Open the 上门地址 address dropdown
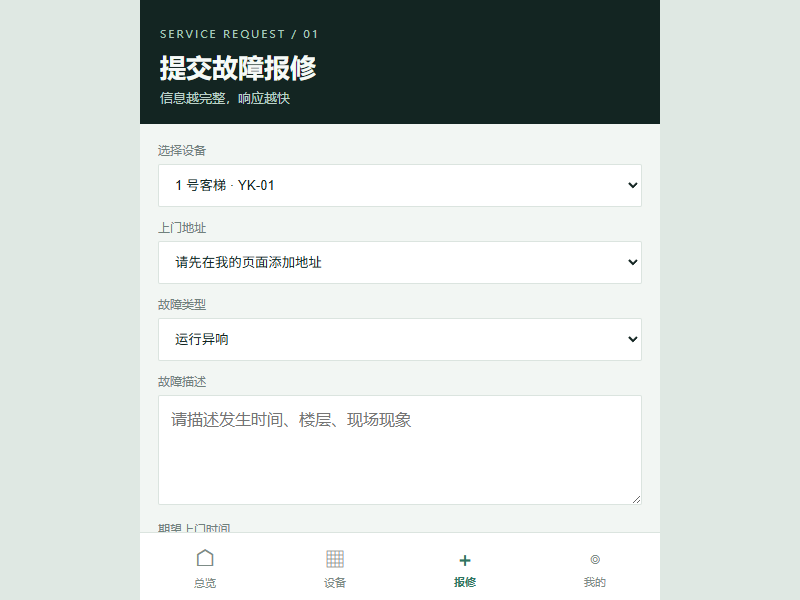This screenshot has width=800, height=600. tap(399, 262)
